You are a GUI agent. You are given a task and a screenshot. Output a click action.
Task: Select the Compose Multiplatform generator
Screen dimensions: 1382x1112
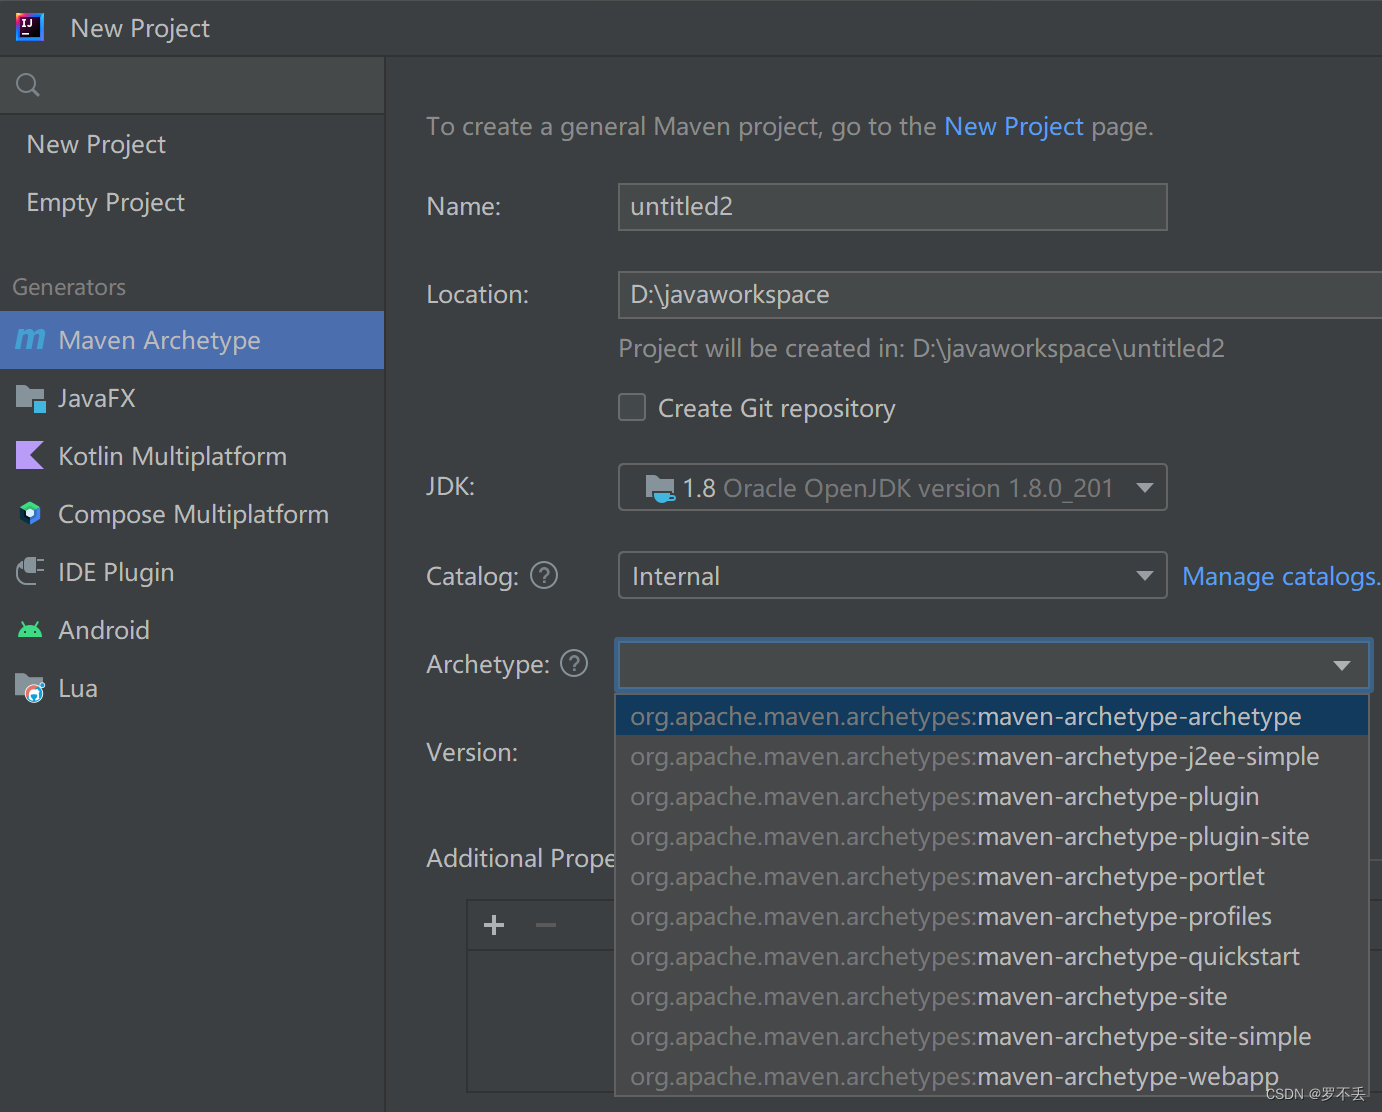[x=192, y=514]
